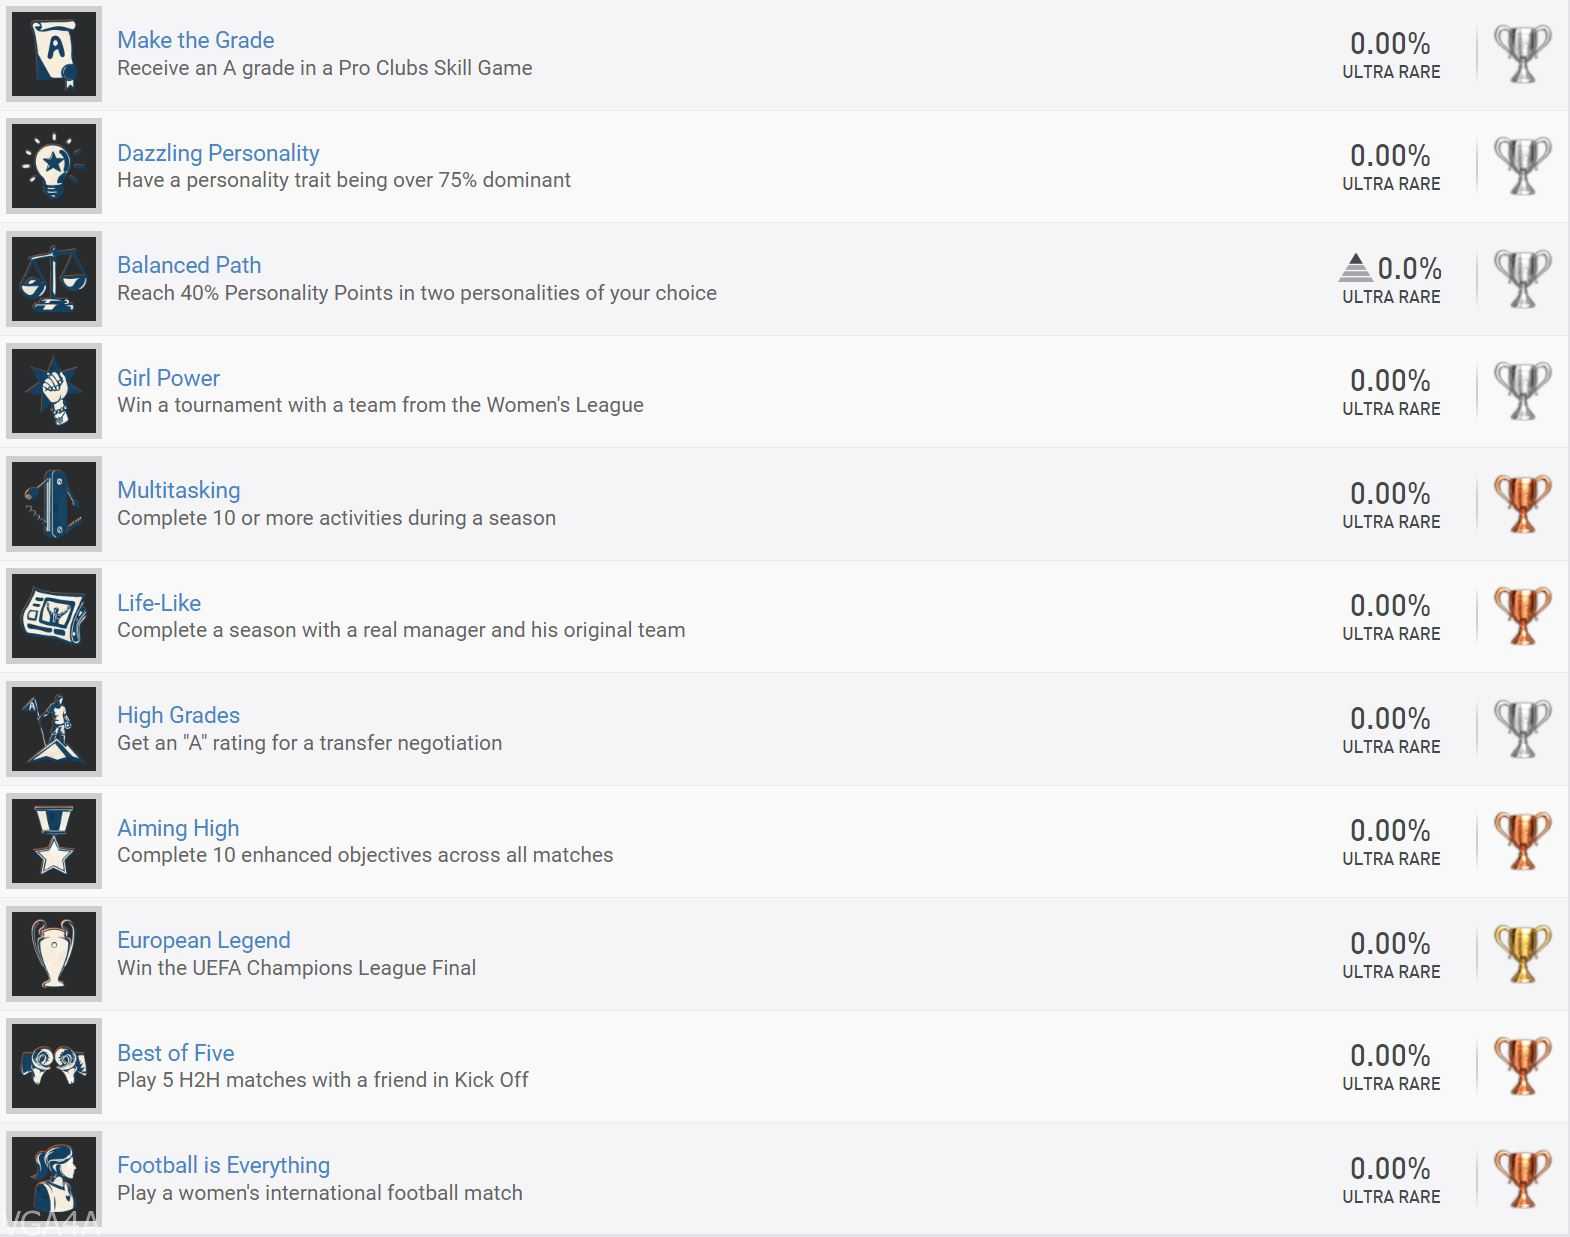The image size is (1570, 1237).
Task: Click the Football is Everything thumbnail
Action: click(54, 1179)
